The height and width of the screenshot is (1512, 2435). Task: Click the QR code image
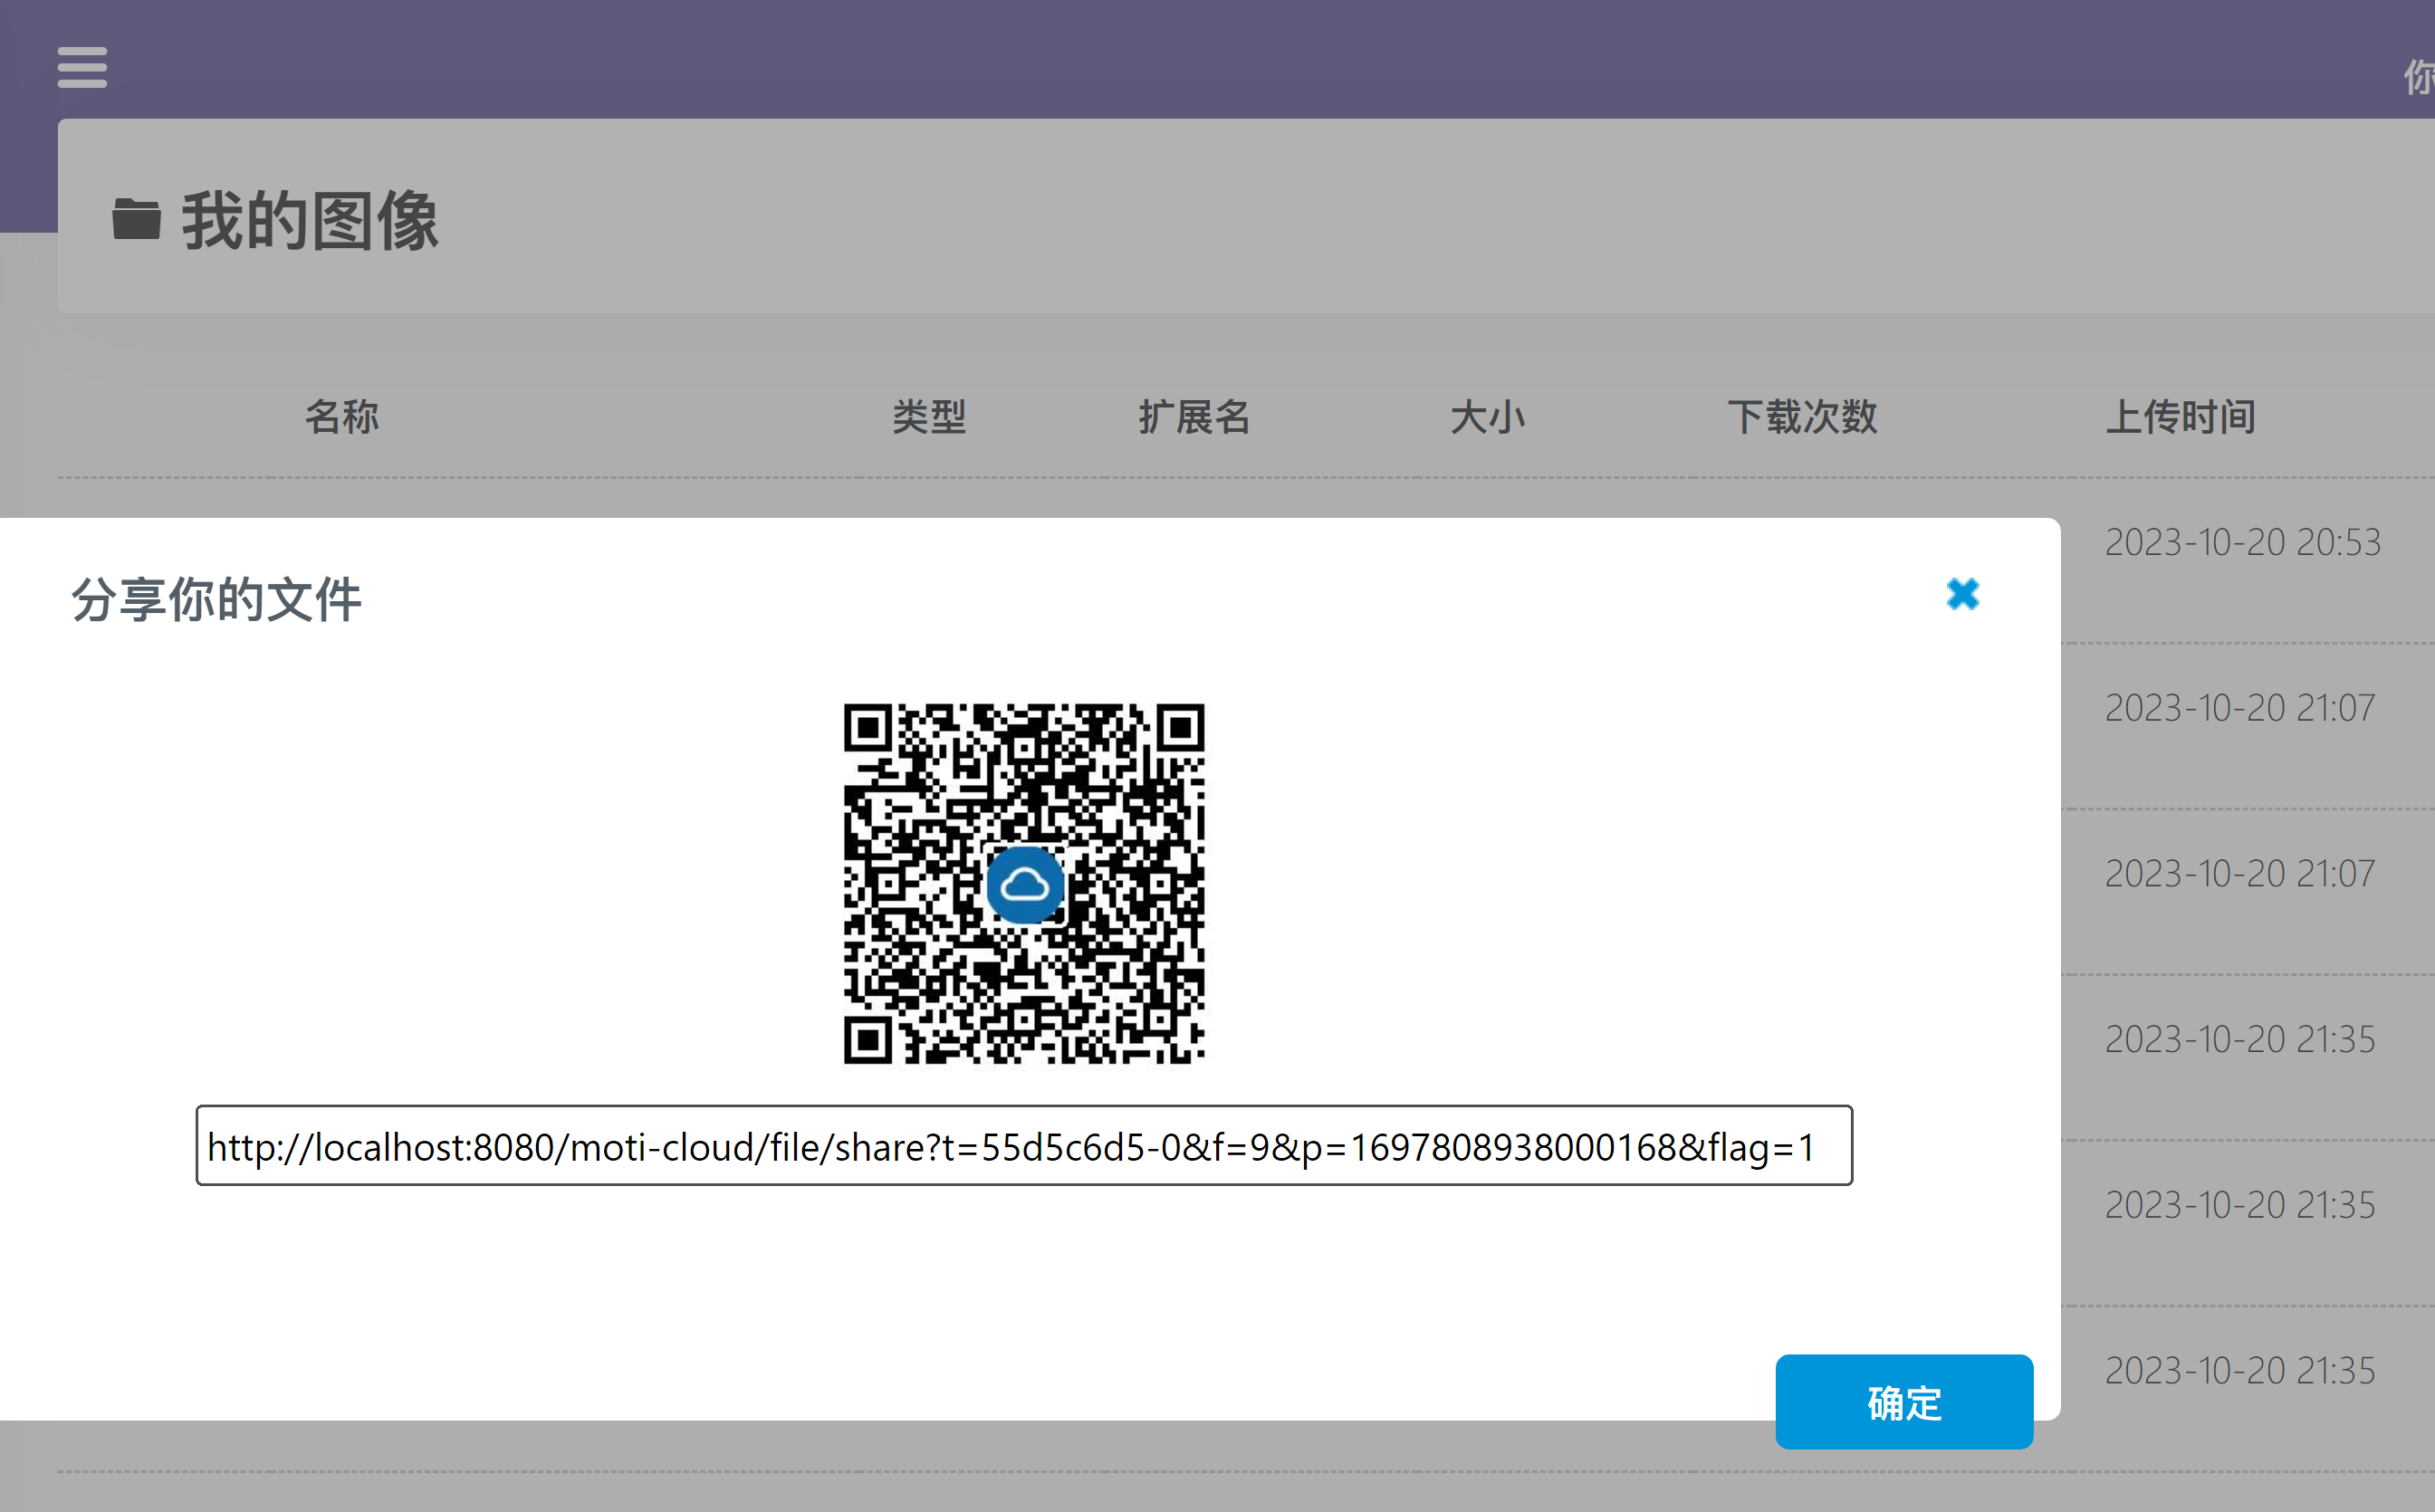click(x=1024, y=884)
